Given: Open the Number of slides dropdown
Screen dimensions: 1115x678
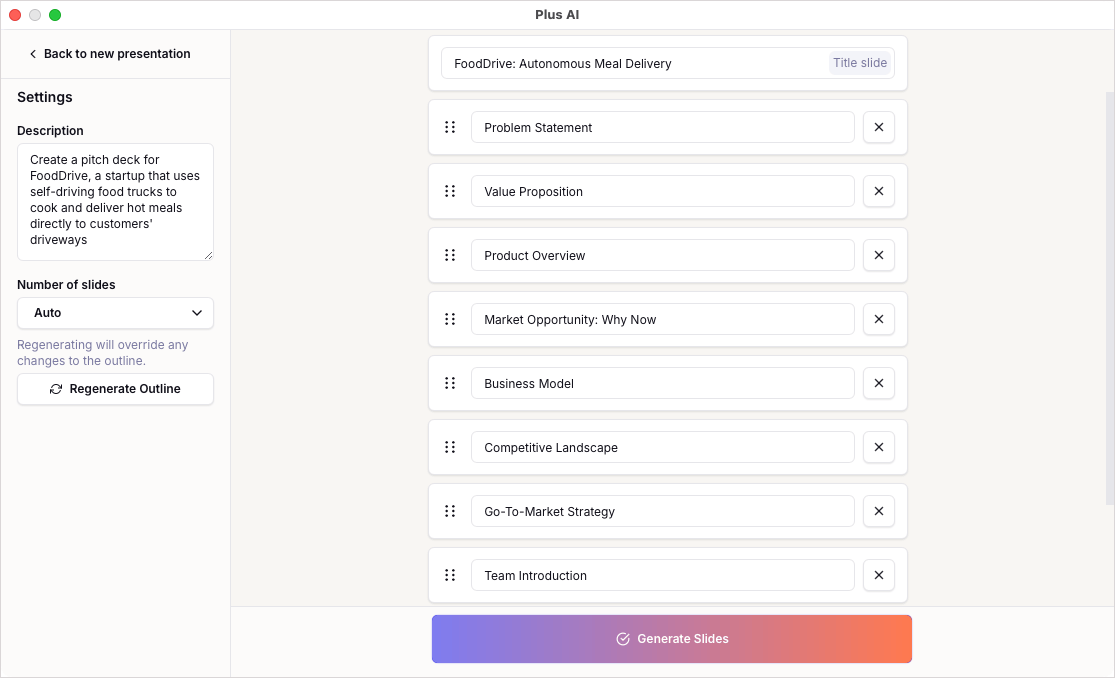Looking at the screenshot, I should point(115,313).
